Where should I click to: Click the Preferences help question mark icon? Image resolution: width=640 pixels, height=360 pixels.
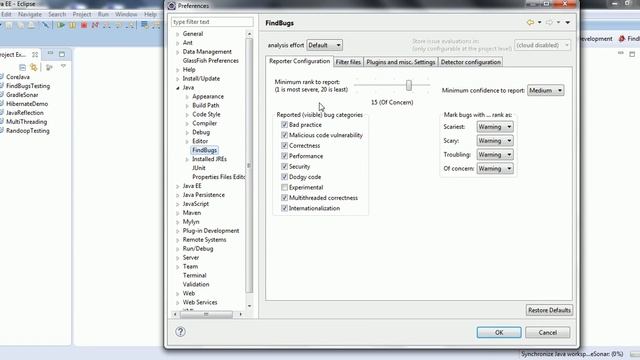180,331
